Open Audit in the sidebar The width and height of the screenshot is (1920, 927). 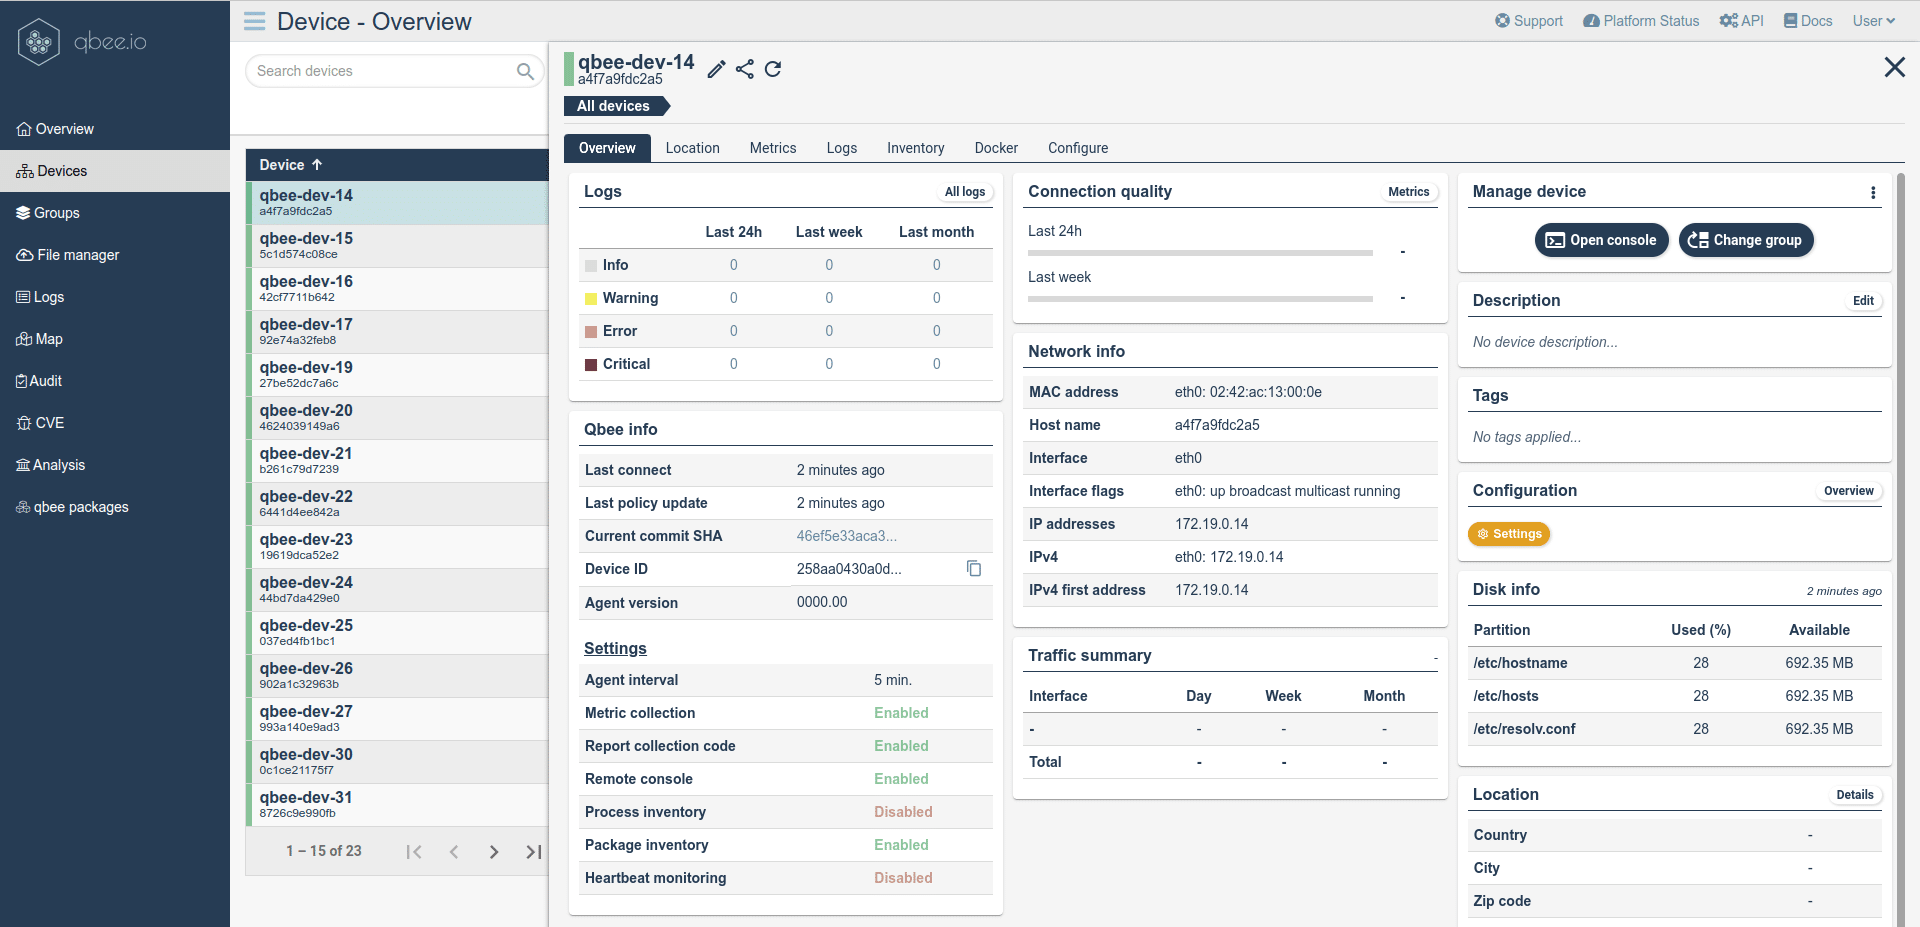115,381
